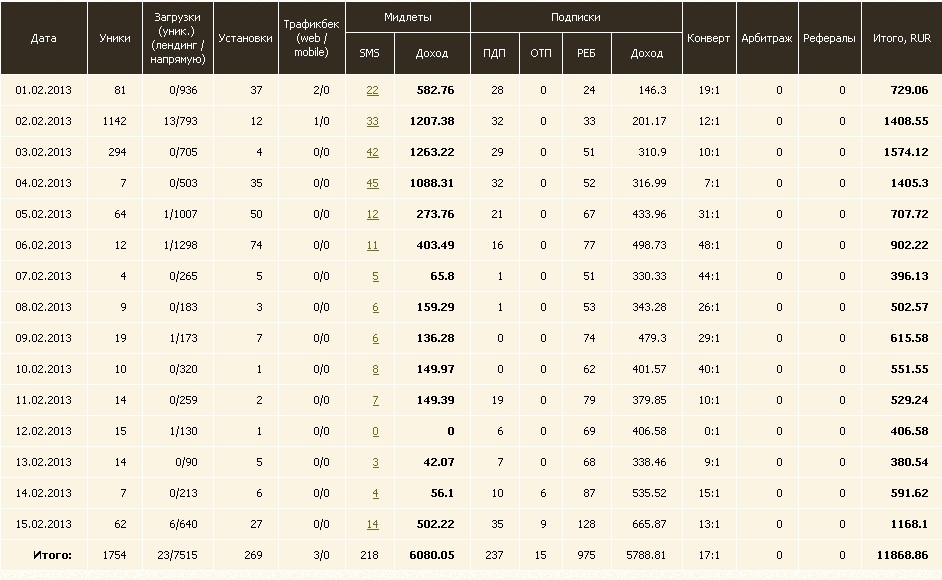Open SMS link 42 for 03.02.2013
This screenshot has width=942, height=580.
click(372, 152)
